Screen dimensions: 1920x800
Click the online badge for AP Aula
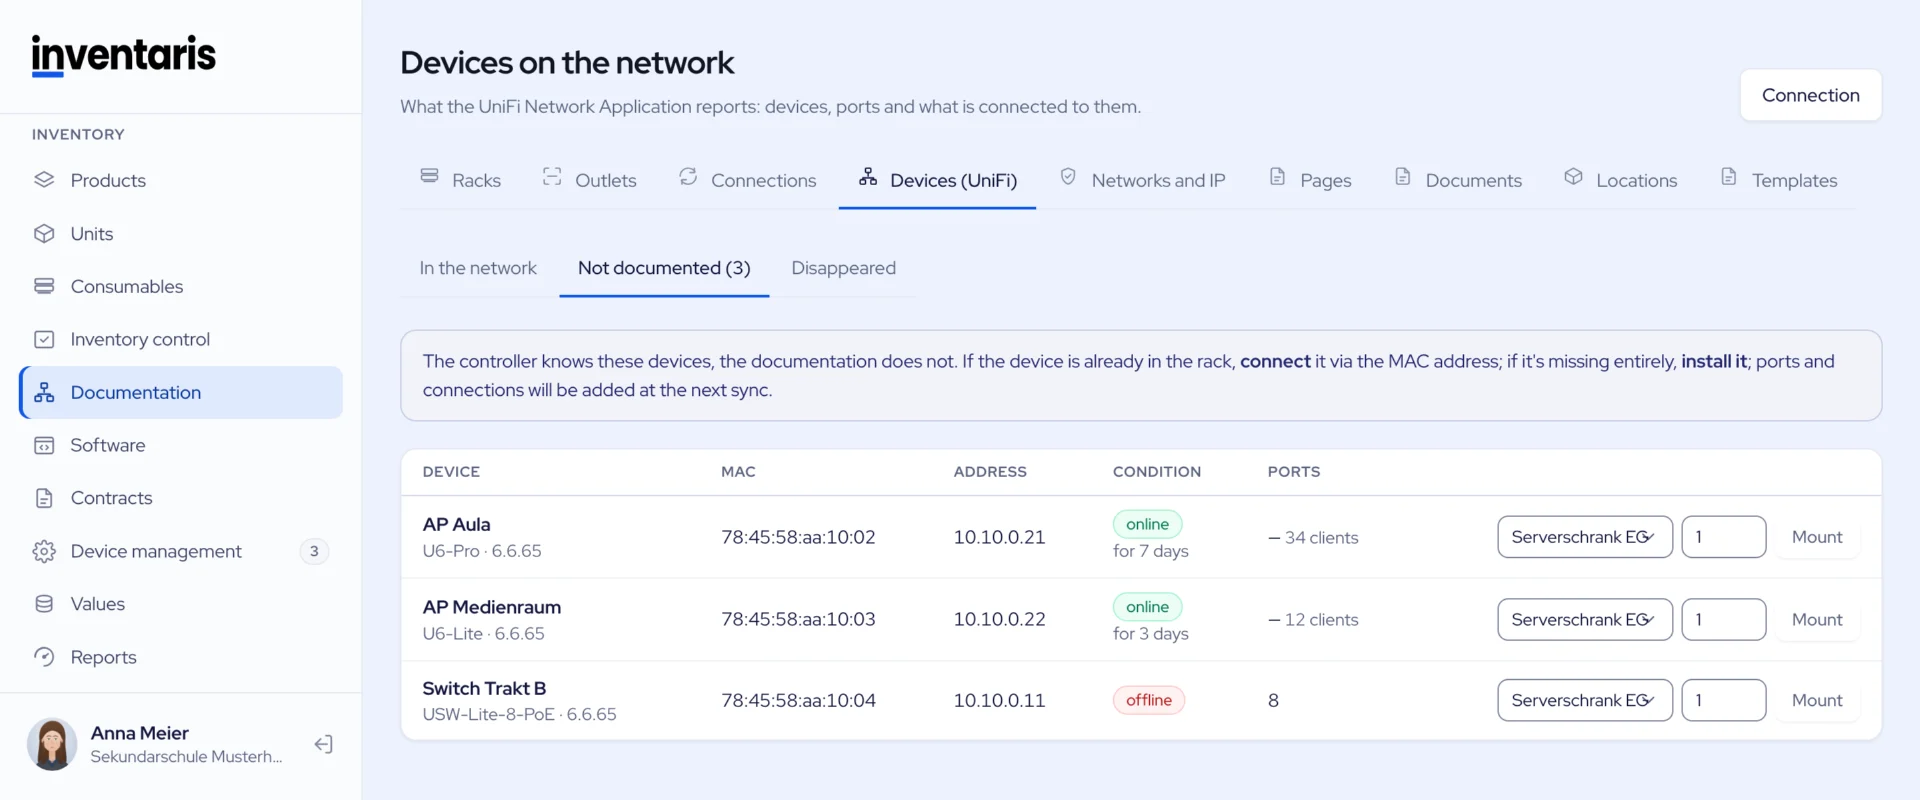(1147, 524)
